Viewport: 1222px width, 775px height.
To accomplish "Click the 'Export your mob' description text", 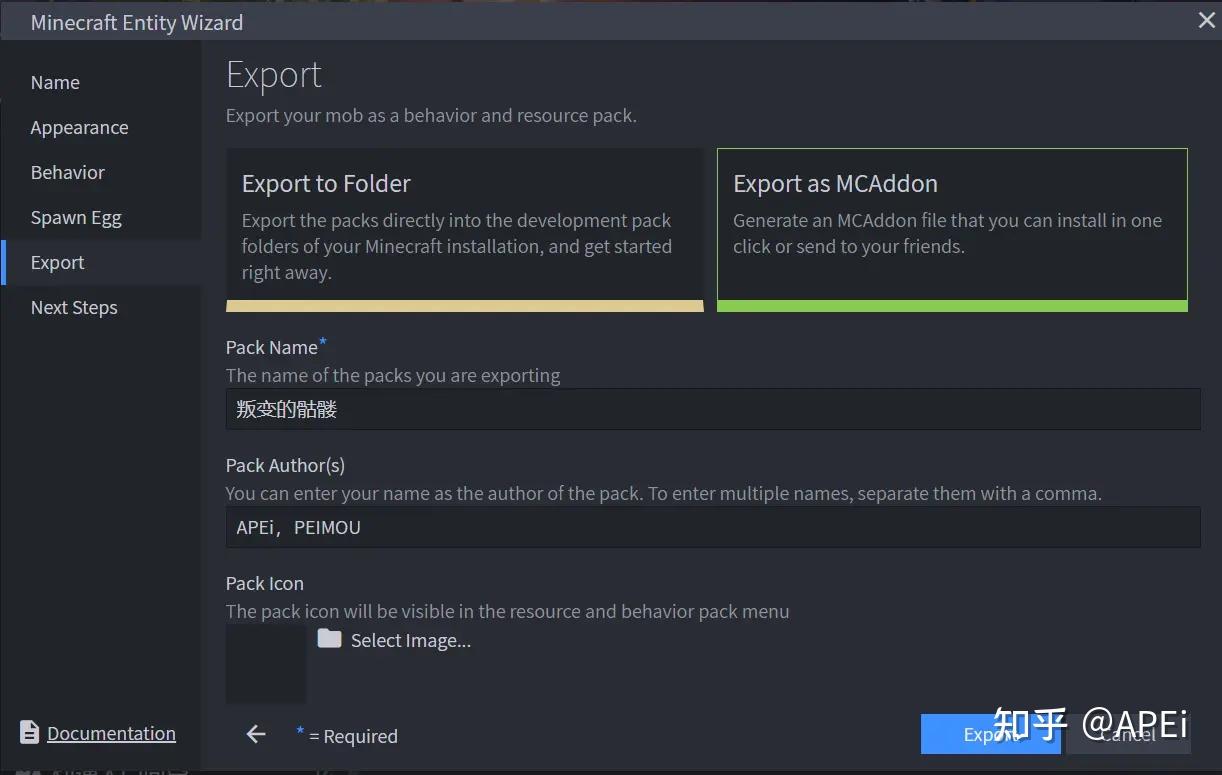I will (431, 116).
